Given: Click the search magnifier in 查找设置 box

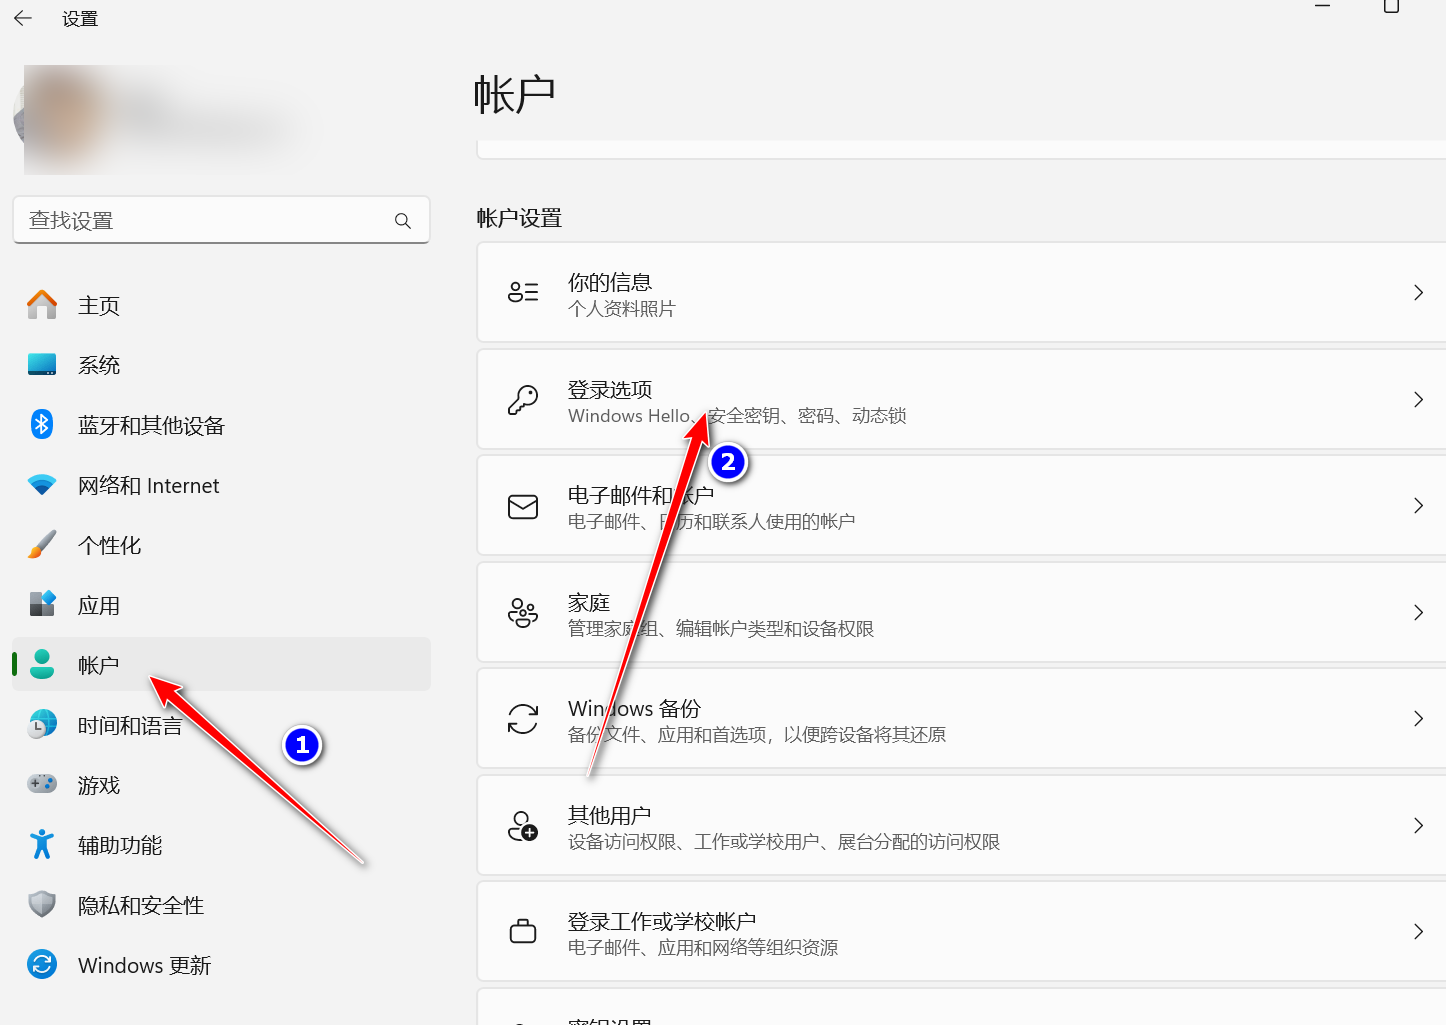Looking at the screenshot, I should [x=402, y=220].
